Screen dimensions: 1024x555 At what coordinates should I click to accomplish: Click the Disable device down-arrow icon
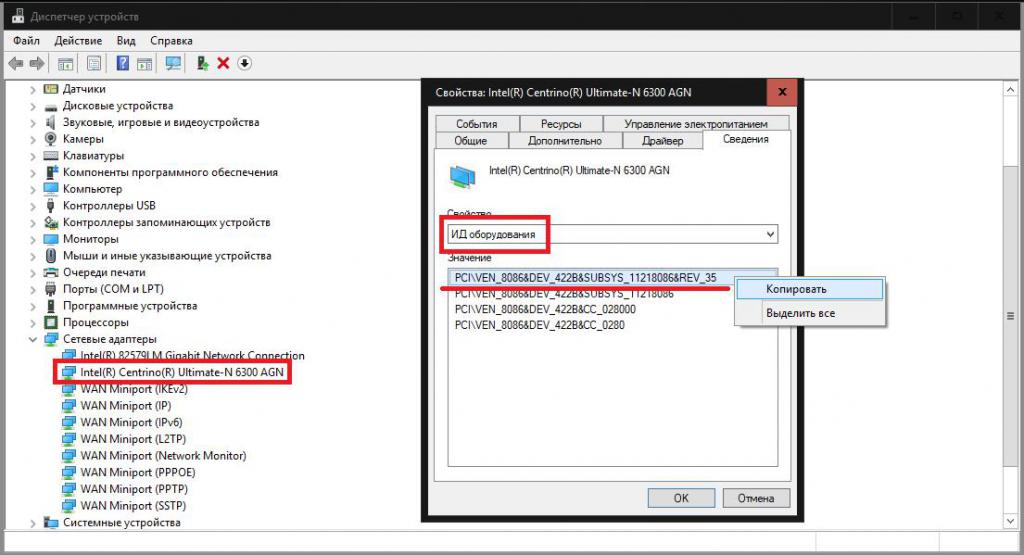(244, 63)
